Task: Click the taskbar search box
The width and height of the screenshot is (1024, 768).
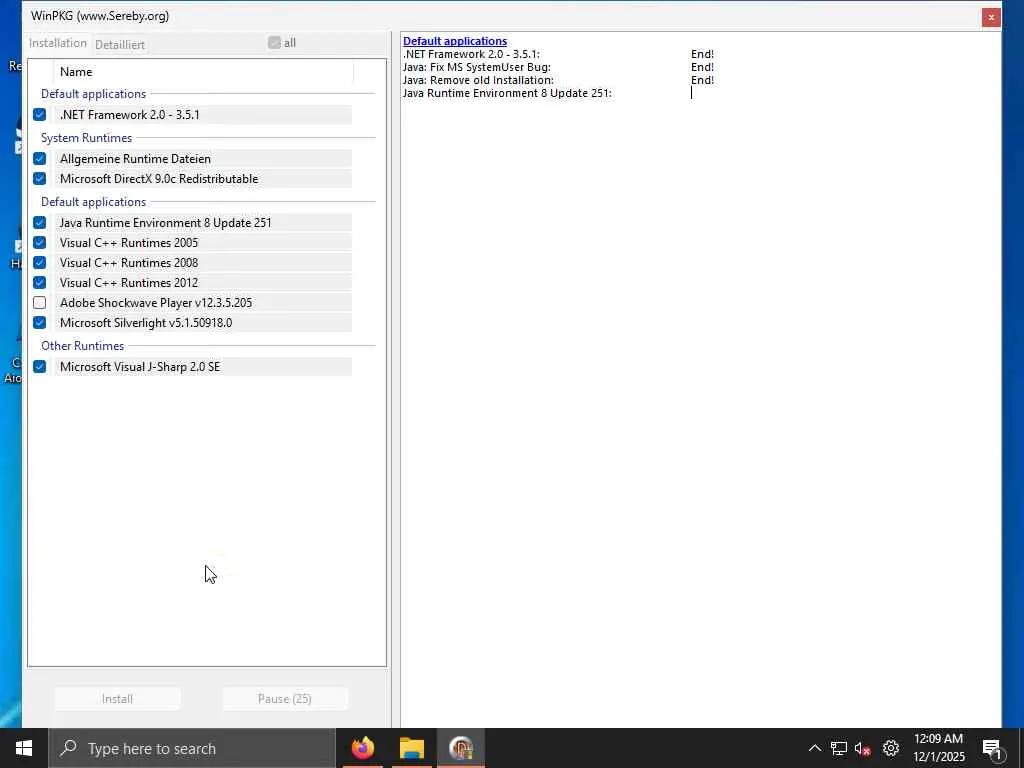Action: tap(192, 748)
